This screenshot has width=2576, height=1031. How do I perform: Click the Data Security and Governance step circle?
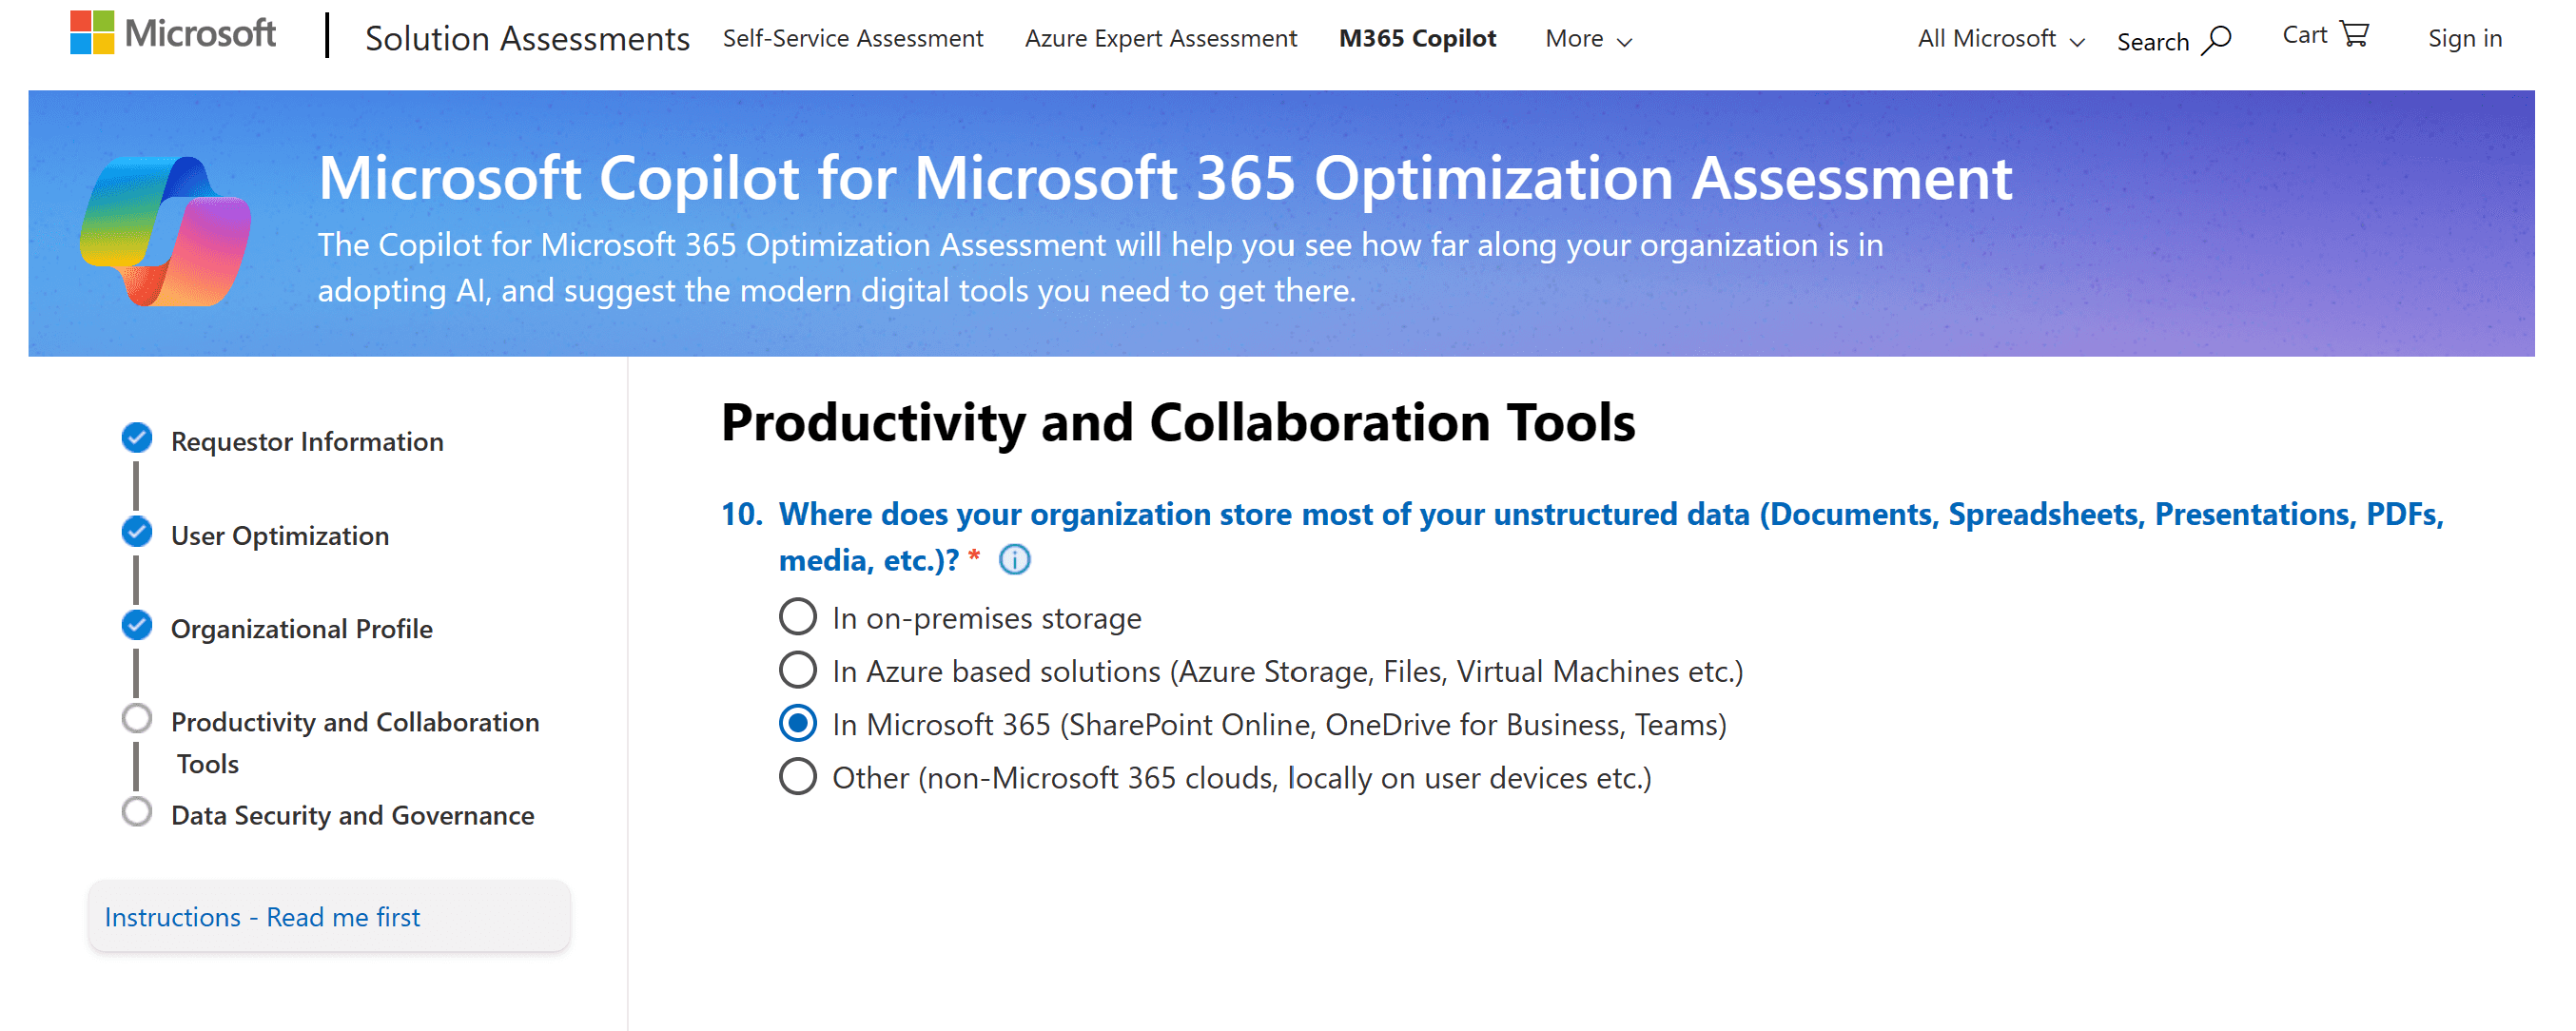137,812
